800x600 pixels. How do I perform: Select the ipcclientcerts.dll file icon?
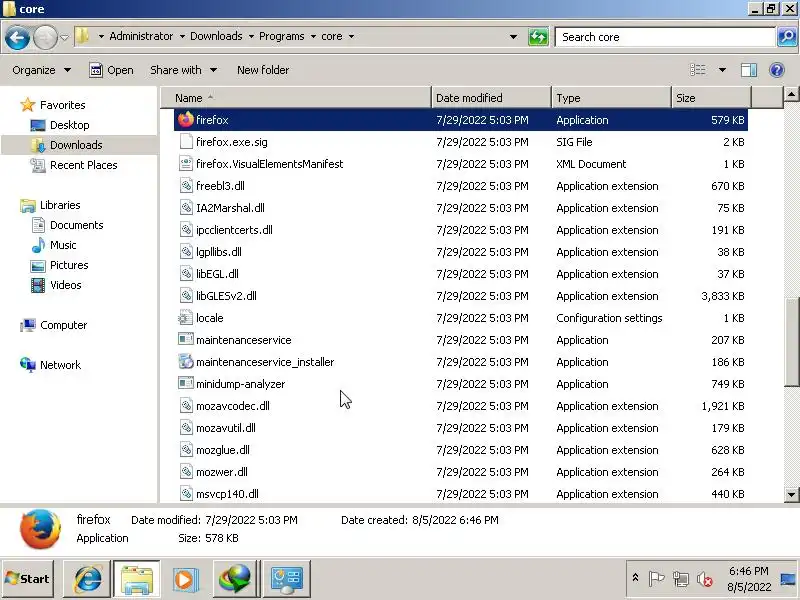(186, 230)
